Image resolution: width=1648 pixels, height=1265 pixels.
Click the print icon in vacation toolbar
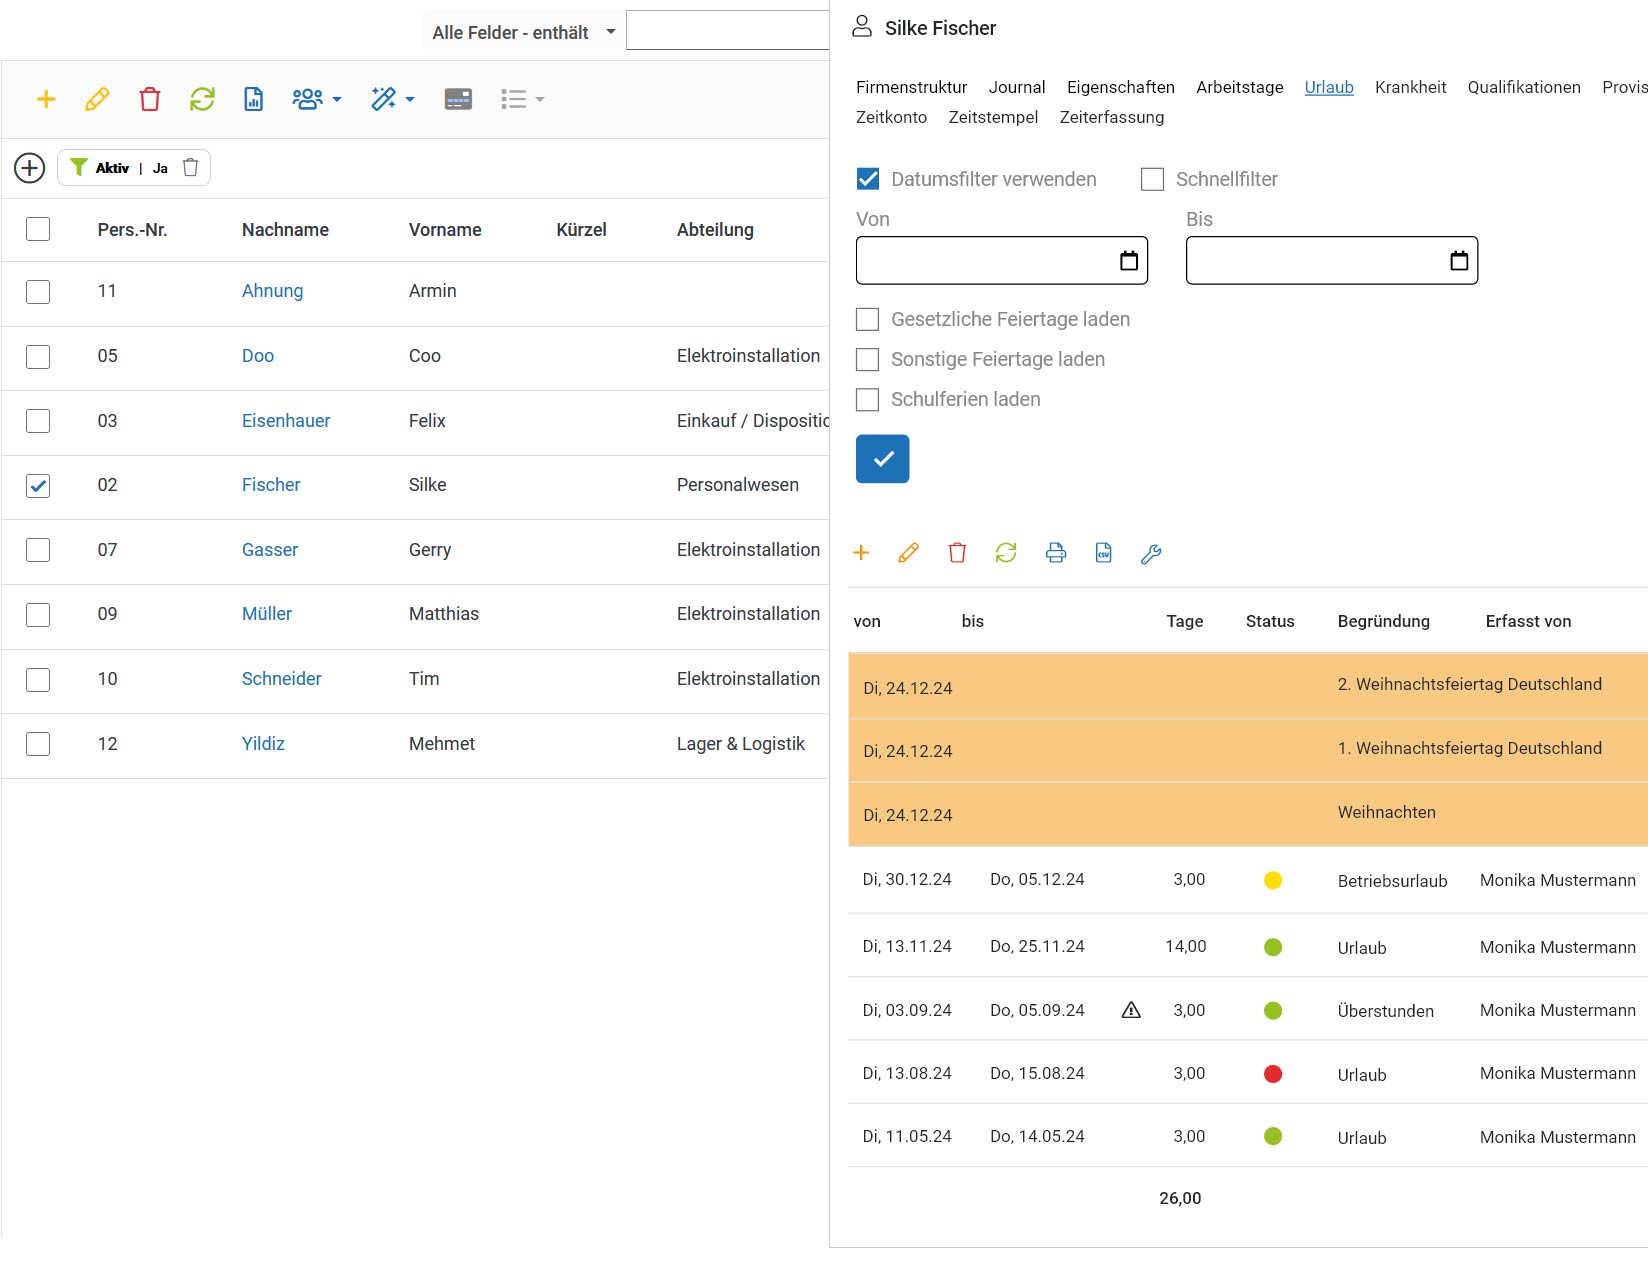click(x=1056, y=553)
